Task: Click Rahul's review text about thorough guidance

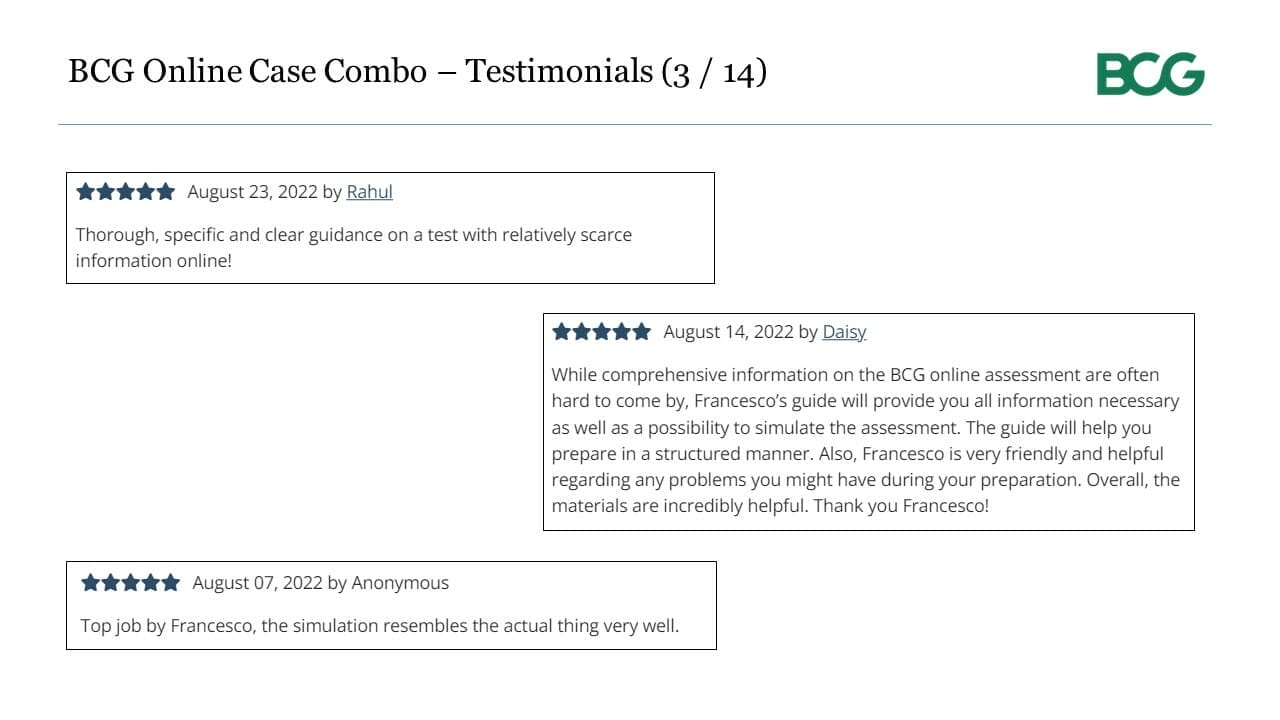Action: coord(354,248)
